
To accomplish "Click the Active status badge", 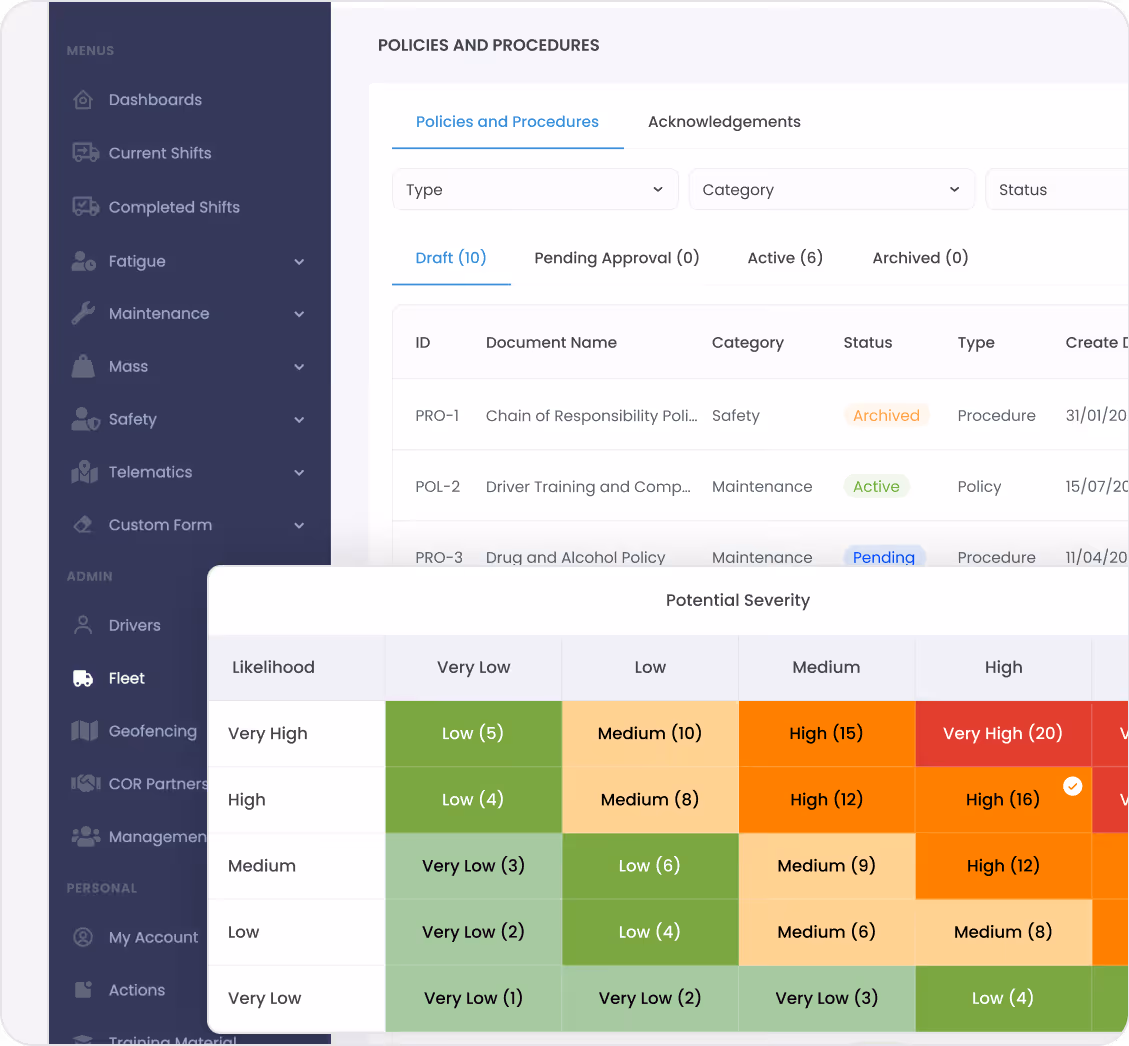I will [876, 487].
